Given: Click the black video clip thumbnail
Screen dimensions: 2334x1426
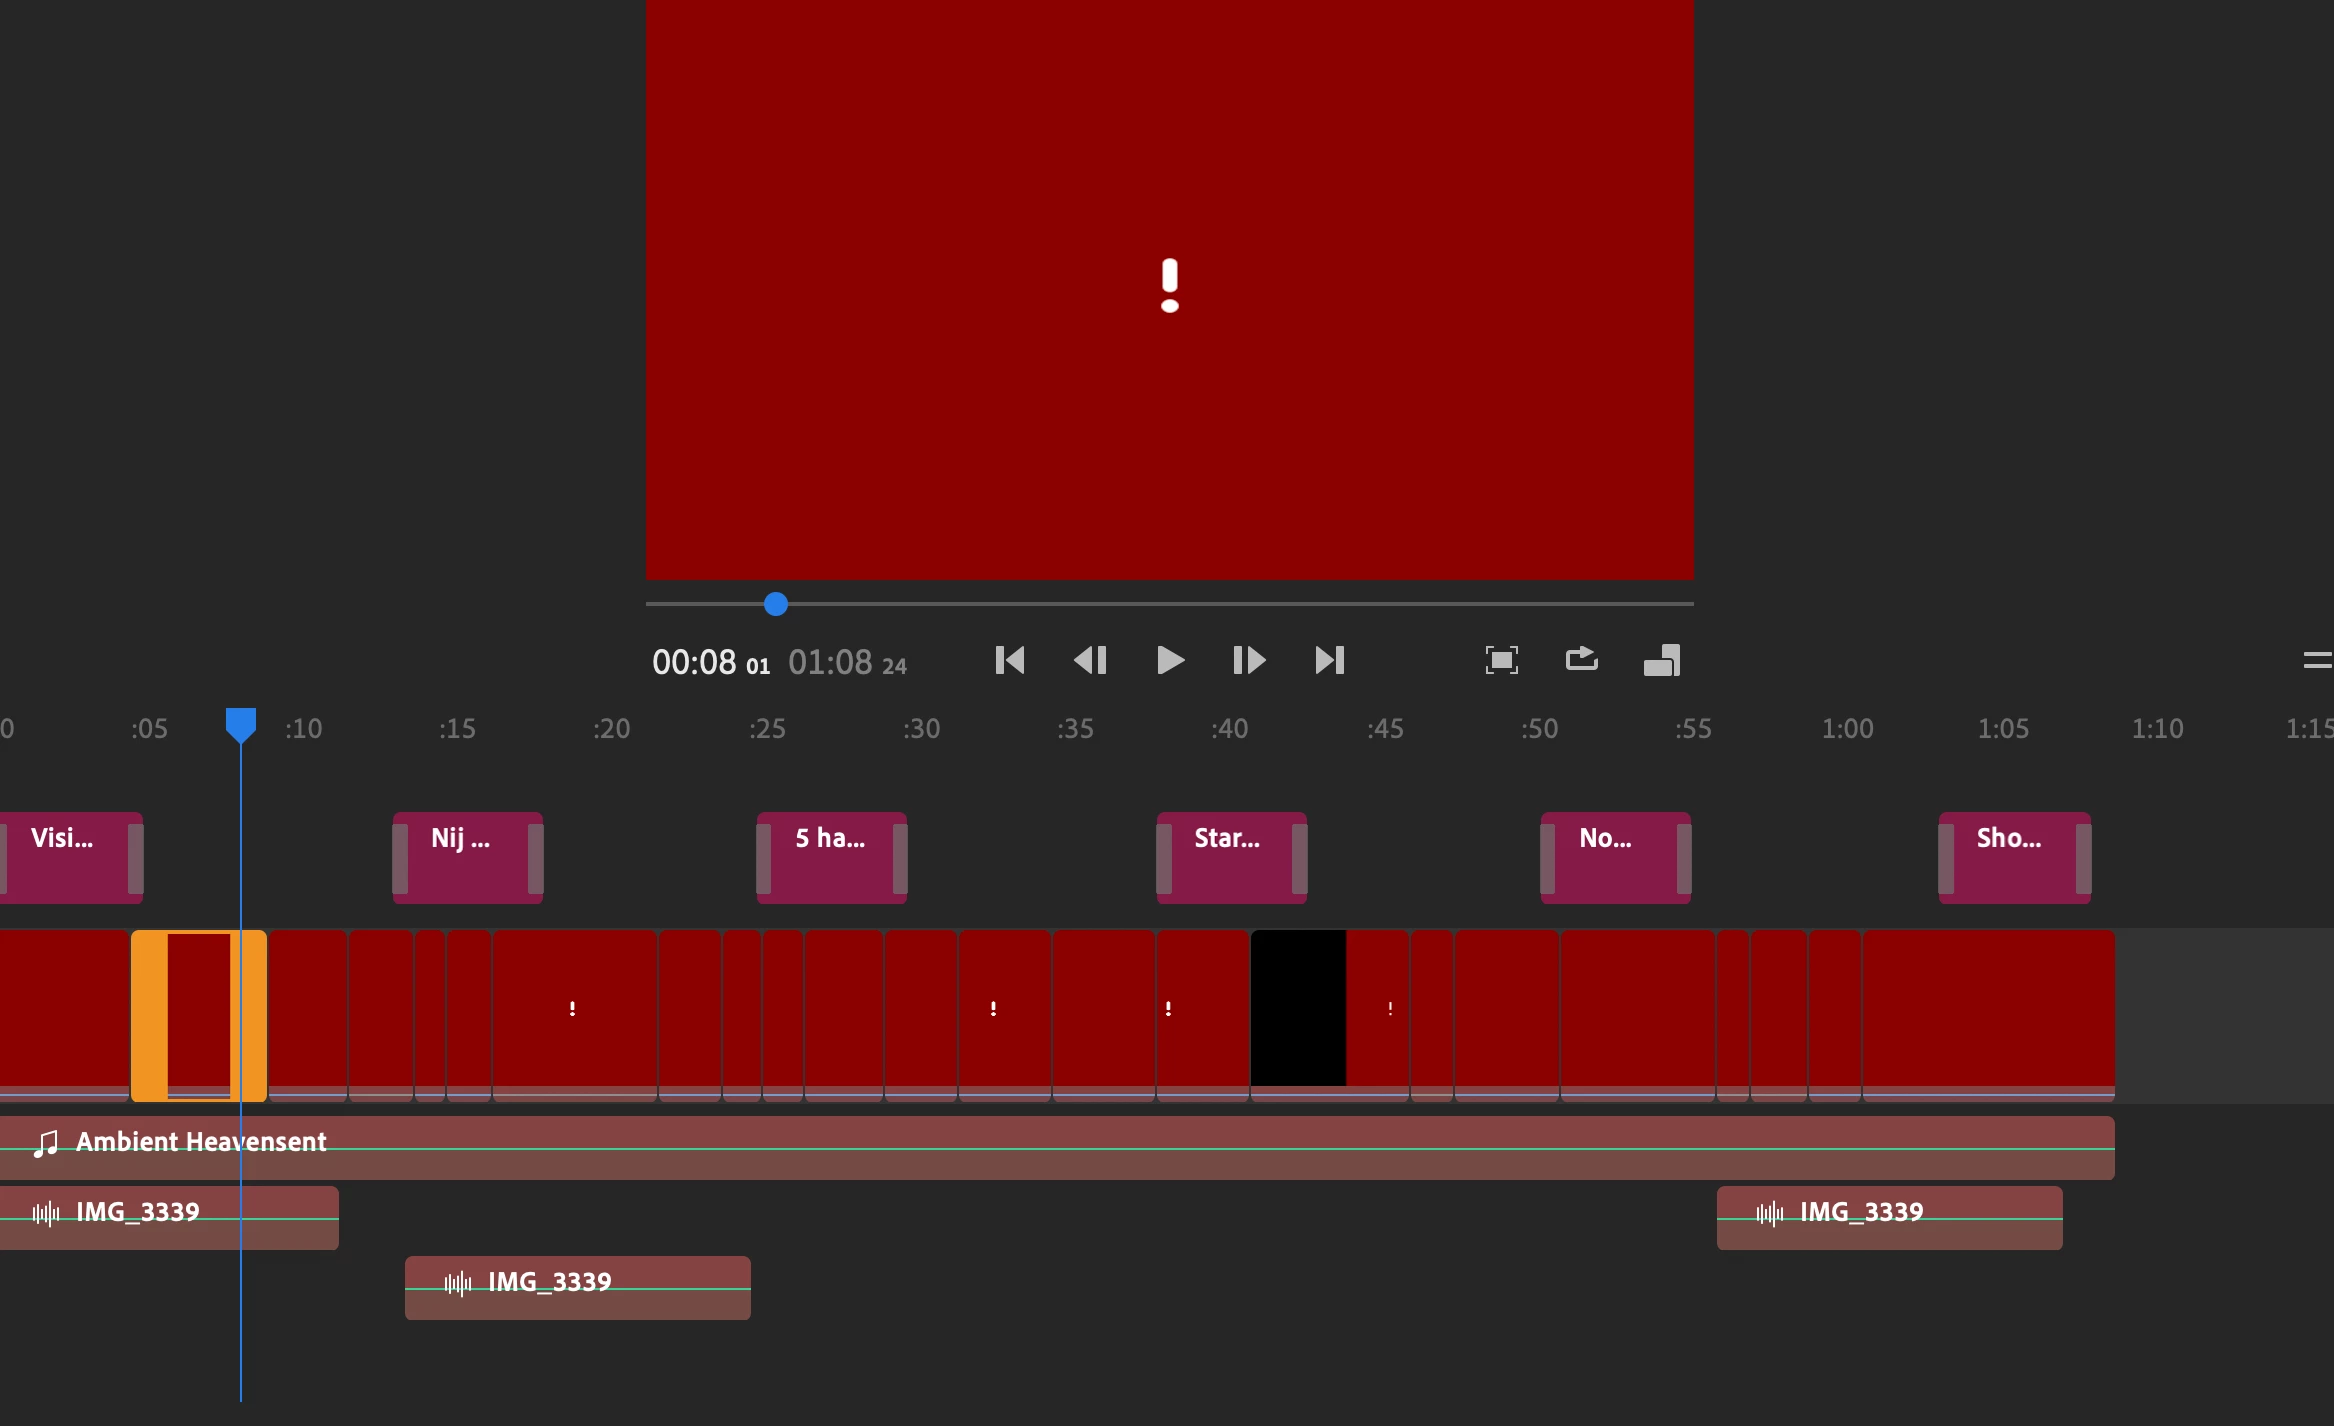Looking at the screenshot, I should [1298, 1008].
